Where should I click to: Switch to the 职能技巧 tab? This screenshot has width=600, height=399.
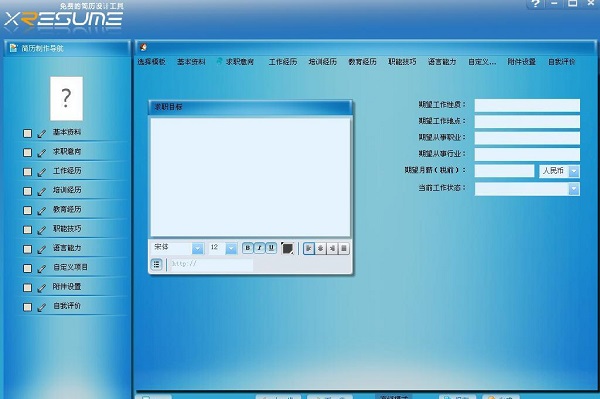[x=402, y=62]
